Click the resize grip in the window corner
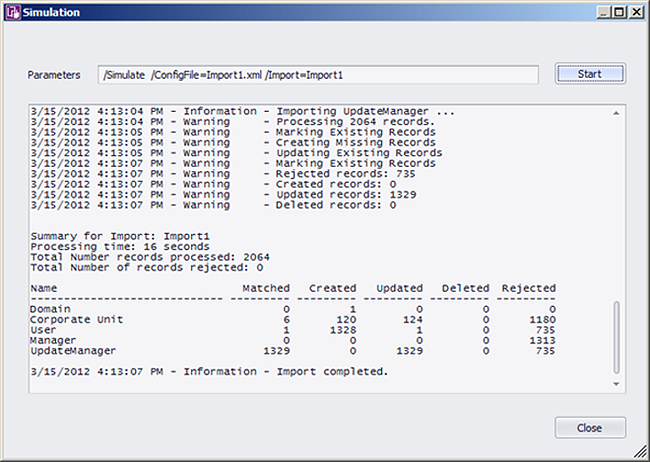This screenshot has height=462, width=650. pos(640,453)
